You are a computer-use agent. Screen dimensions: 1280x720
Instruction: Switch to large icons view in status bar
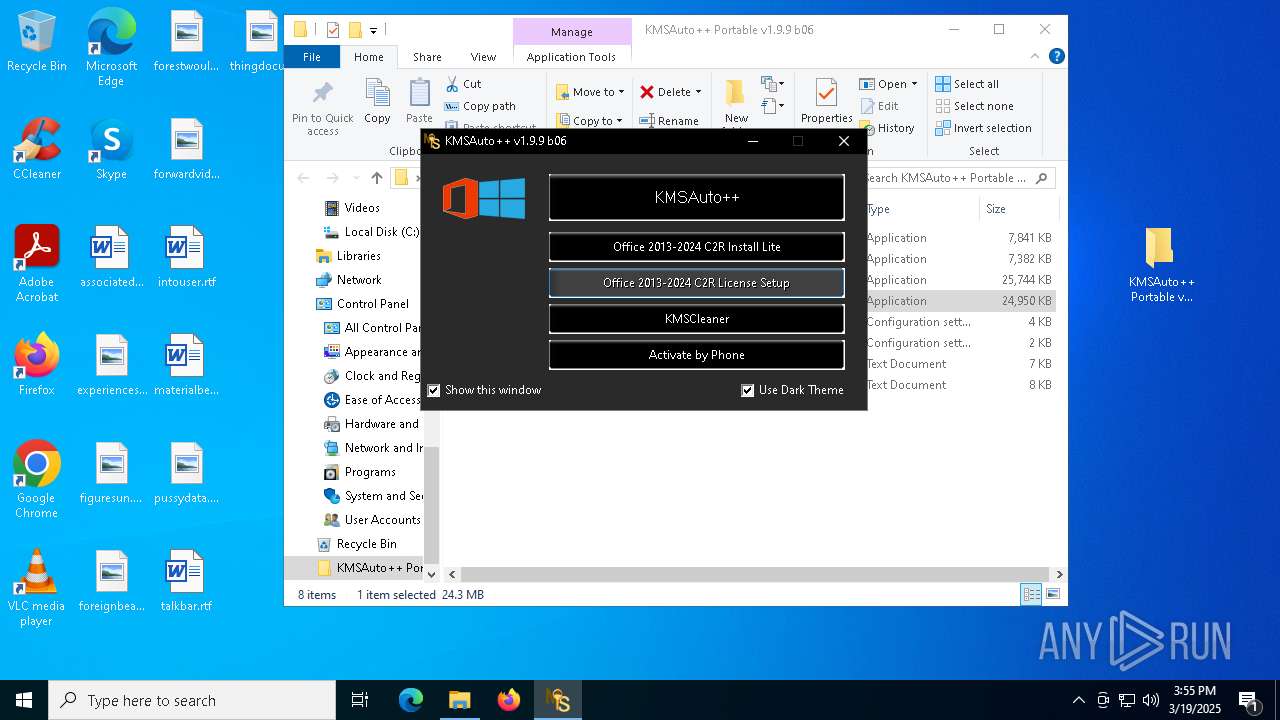point(1052,594)
